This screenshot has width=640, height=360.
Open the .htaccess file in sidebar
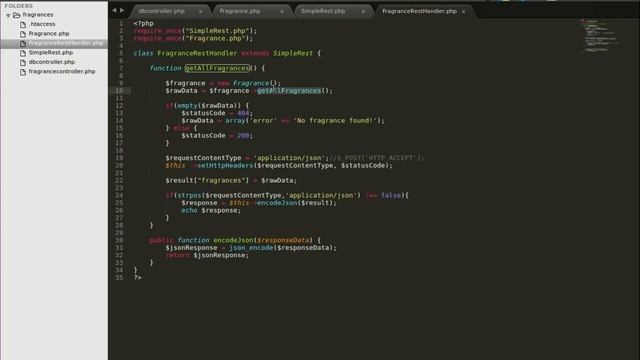point(42,24)
